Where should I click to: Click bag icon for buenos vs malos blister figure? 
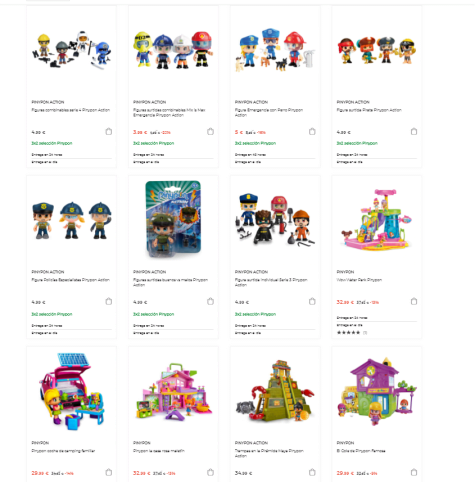pyautogui.click(x=210, y=301)
